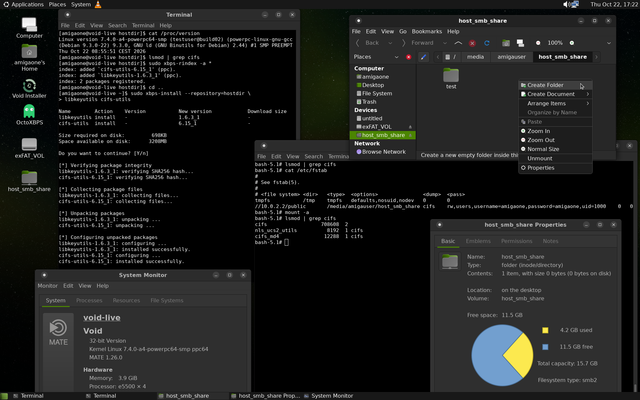Open the Forward history dropdown arrow
The height and width of the screenshot is (400, 640).
coord(445,43)
